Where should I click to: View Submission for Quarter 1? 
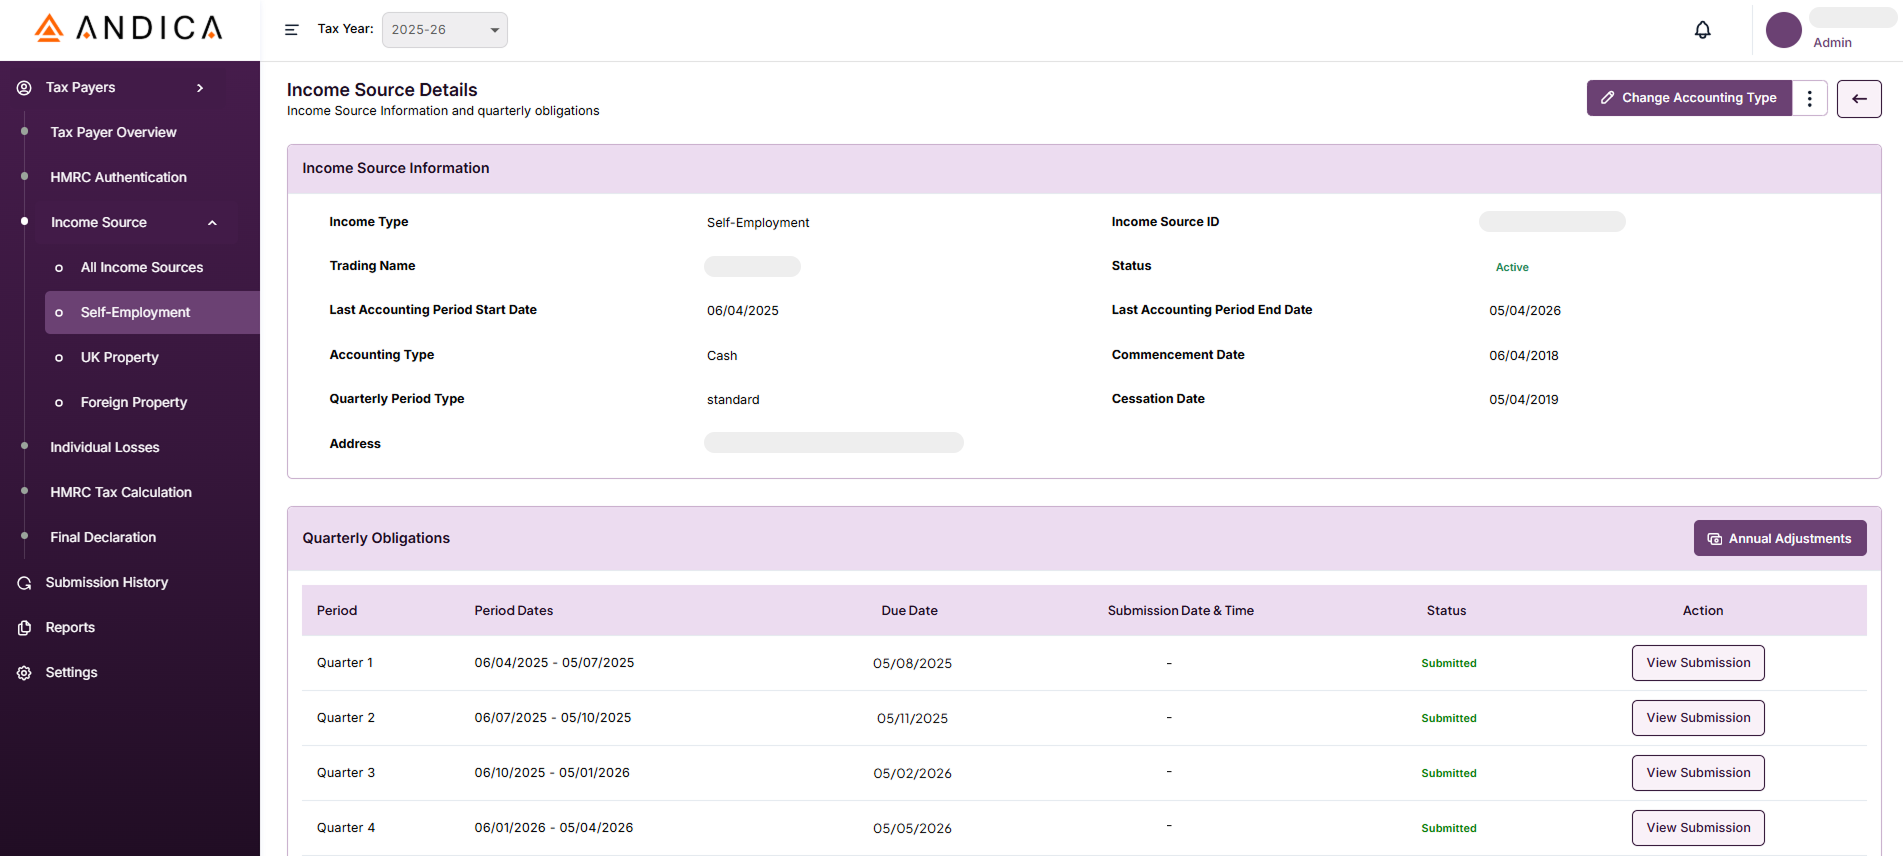tap(1697, 663)
